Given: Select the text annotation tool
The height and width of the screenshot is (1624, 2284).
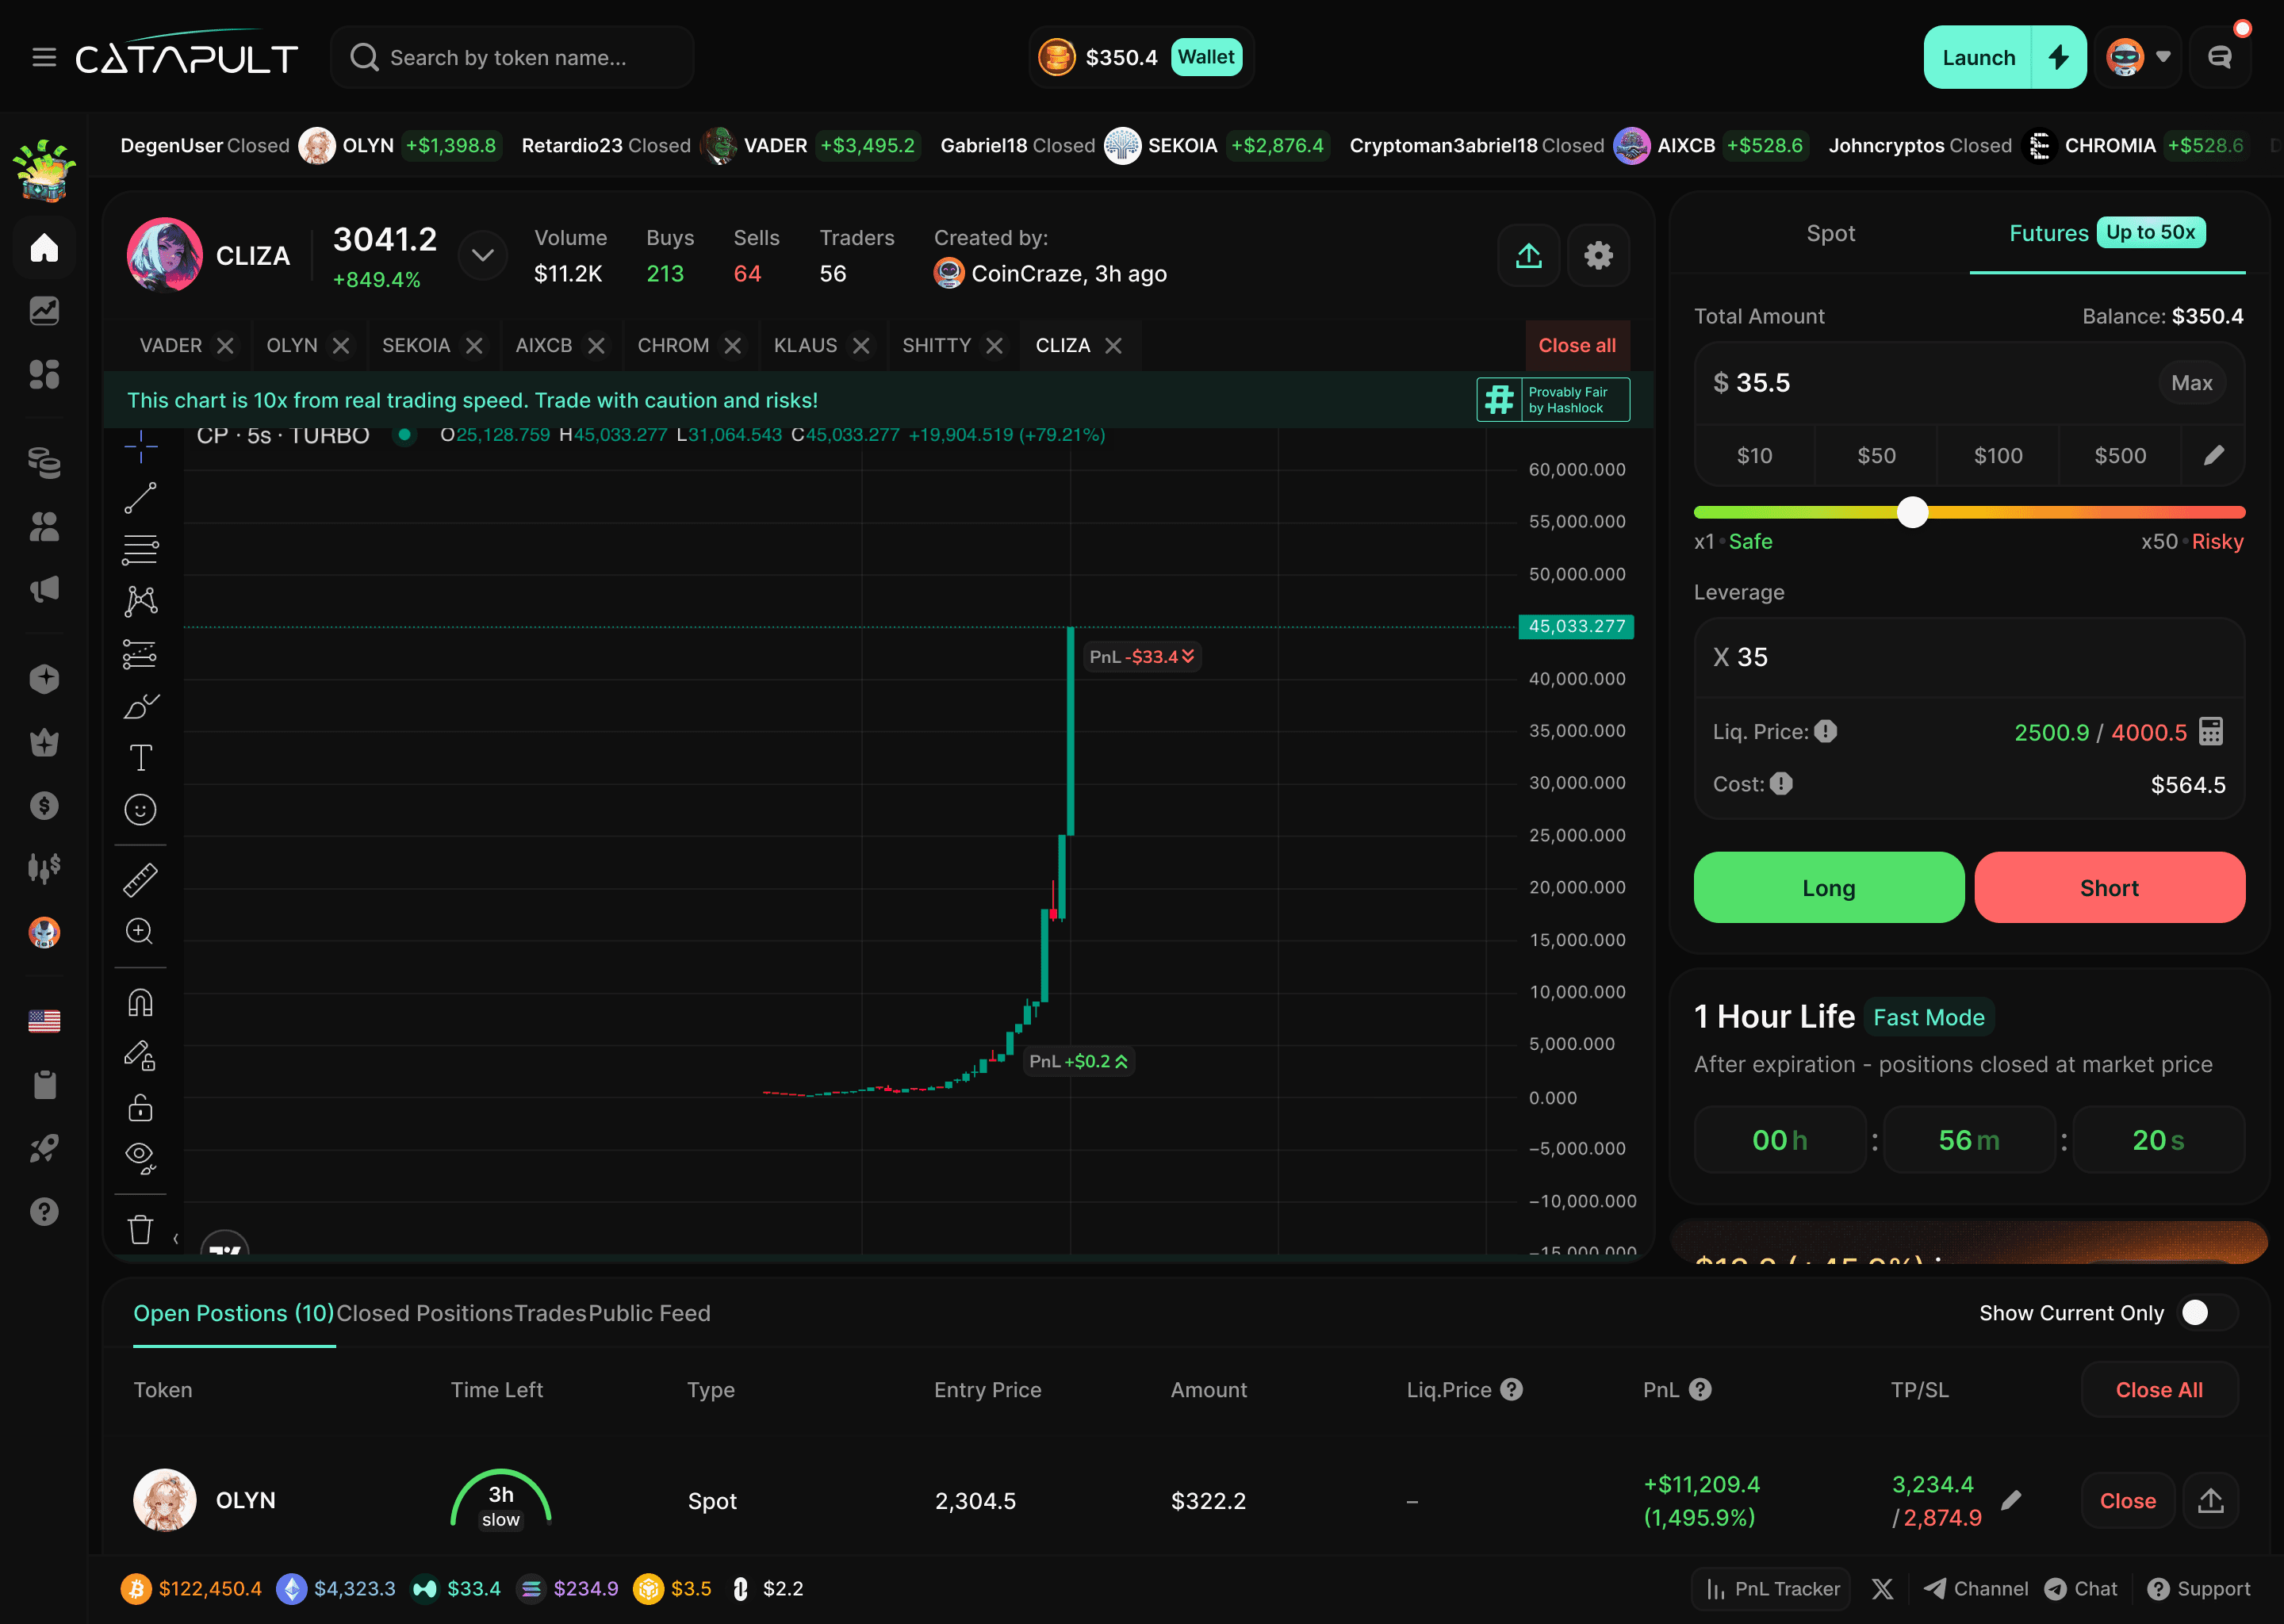Looking at the screenshot, I should pyautogui.click(x=140, y=757).
